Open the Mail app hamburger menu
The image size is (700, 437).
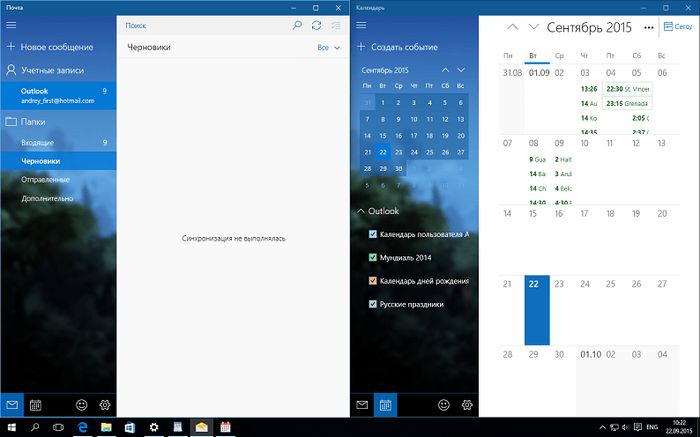coord(11,24)
